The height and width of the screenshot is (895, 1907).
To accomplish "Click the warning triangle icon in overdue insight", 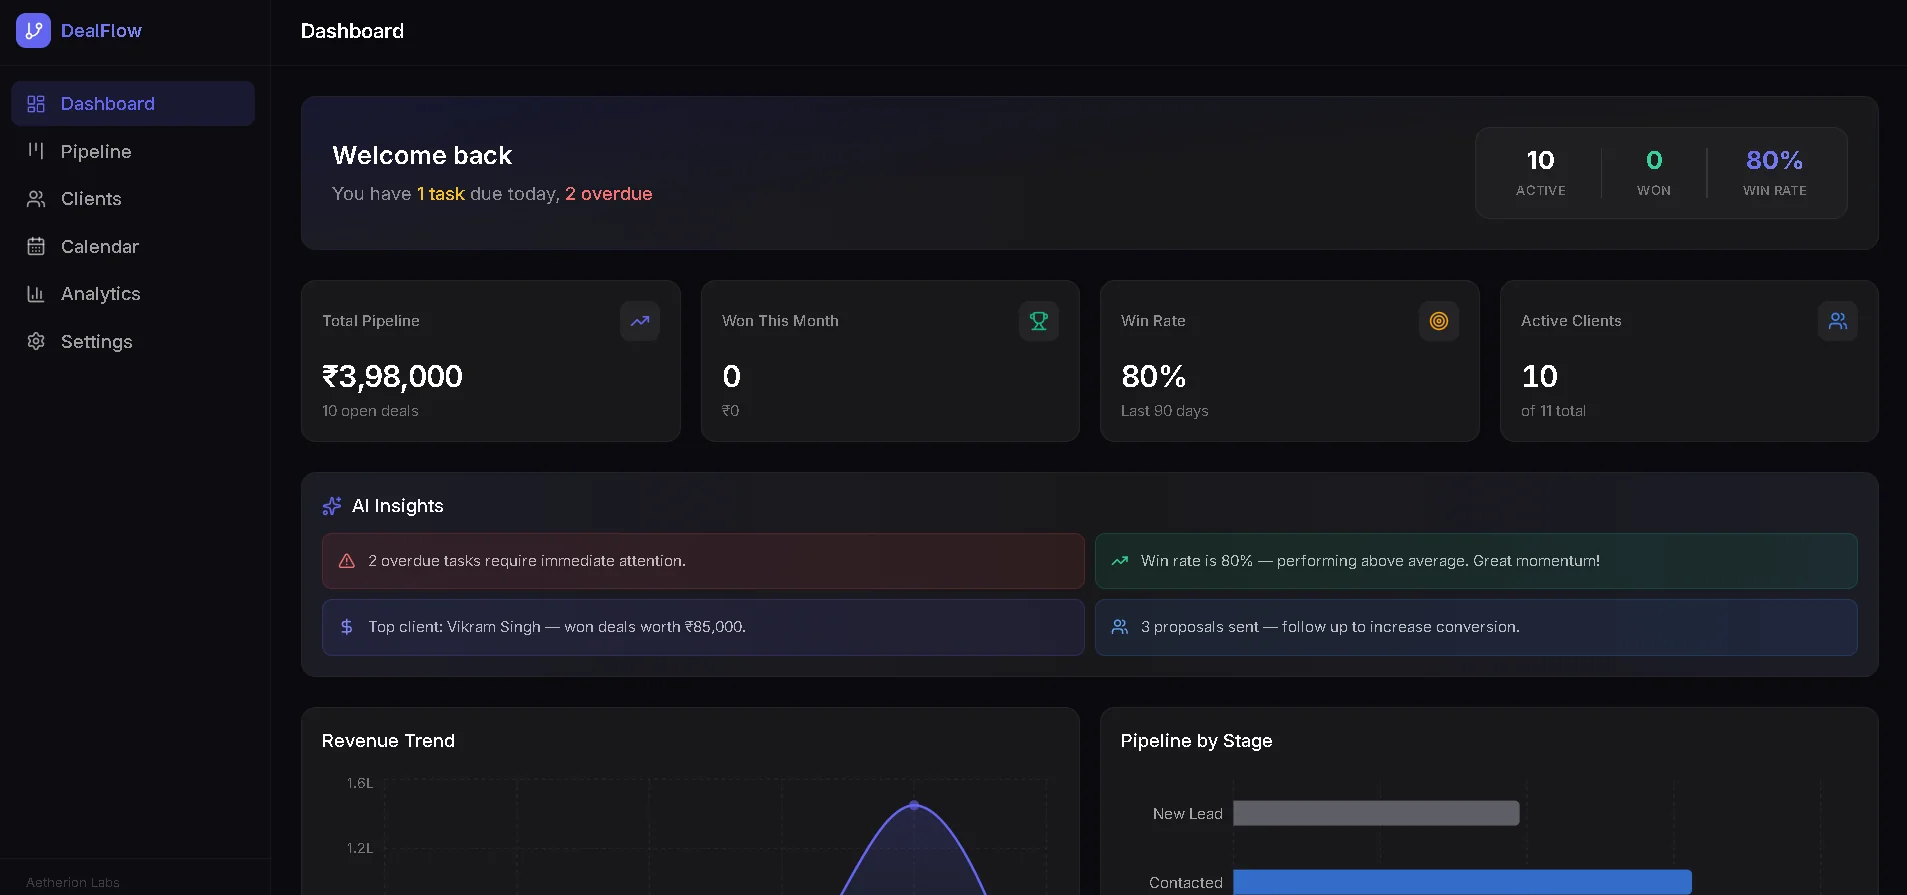I will [x=347, y=561].
